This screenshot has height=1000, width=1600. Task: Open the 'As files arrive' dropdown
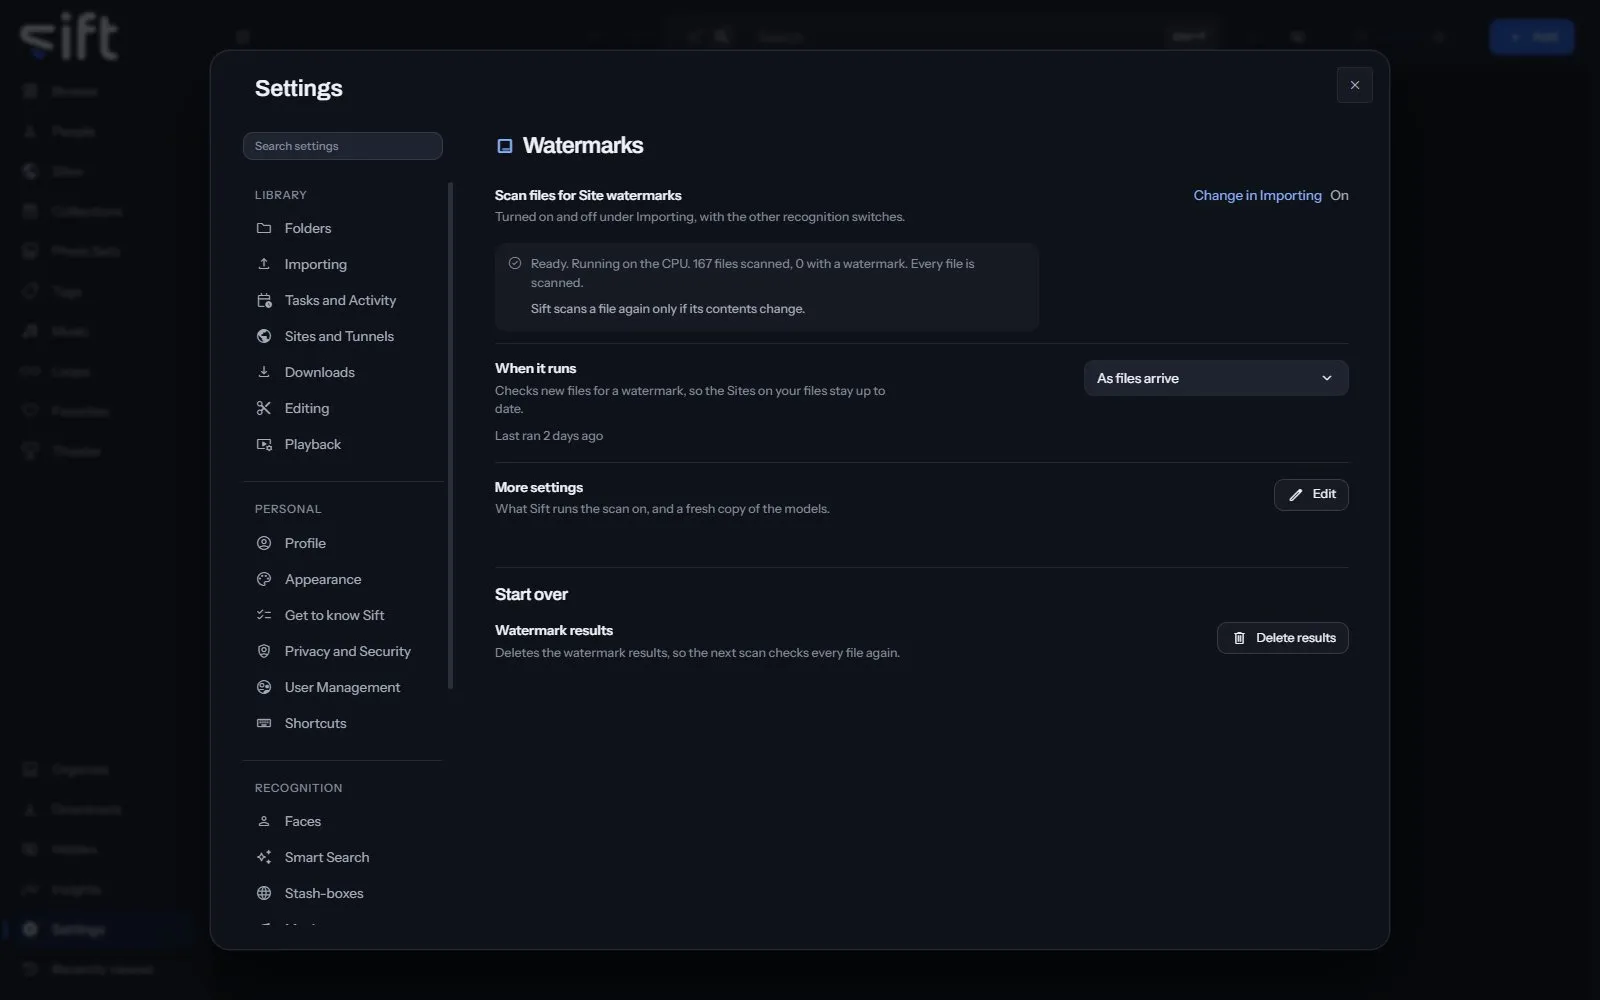(1216, 378)
